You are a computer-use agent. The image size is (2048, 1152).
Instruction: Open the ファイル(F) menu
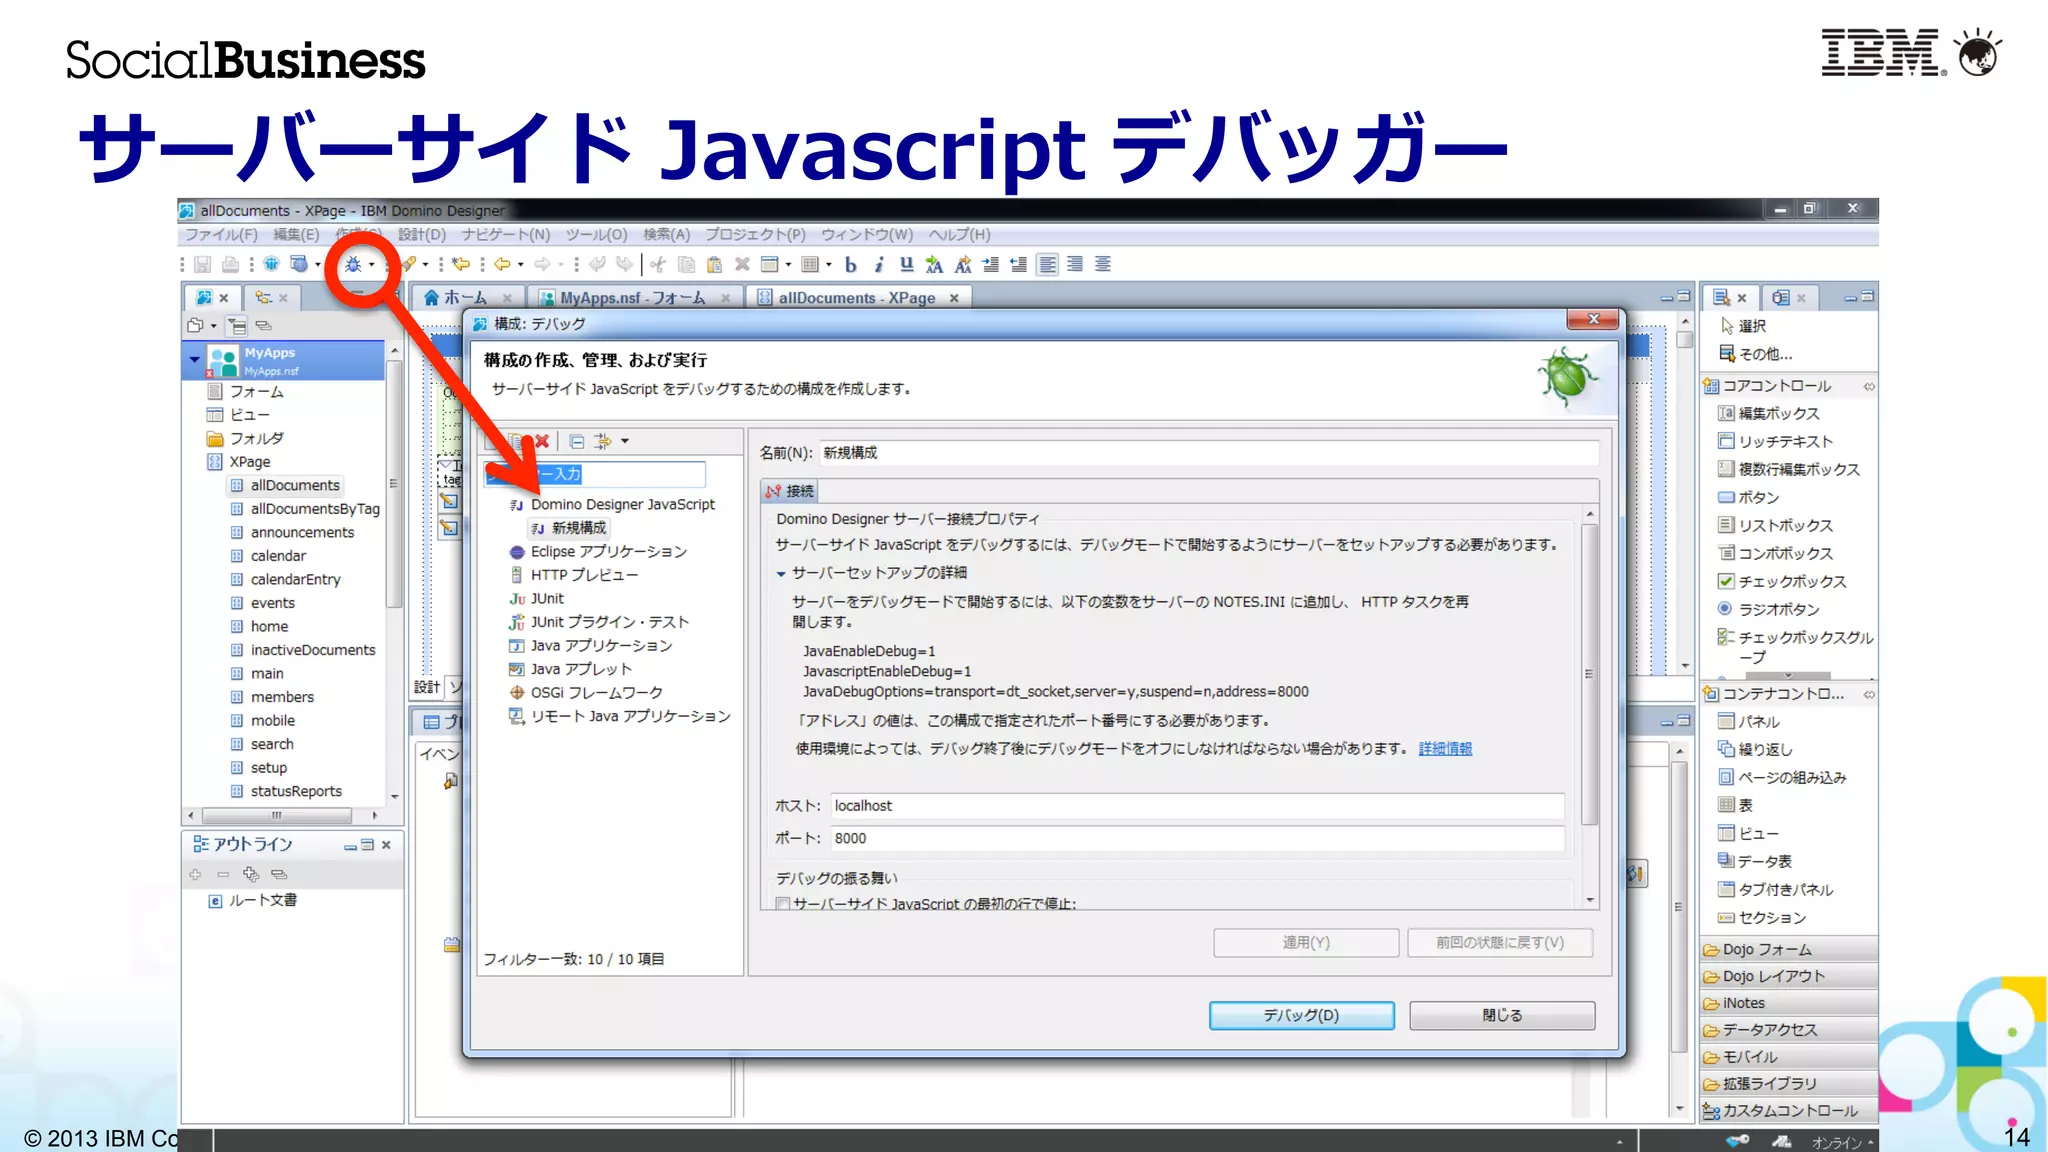point(221,235)
